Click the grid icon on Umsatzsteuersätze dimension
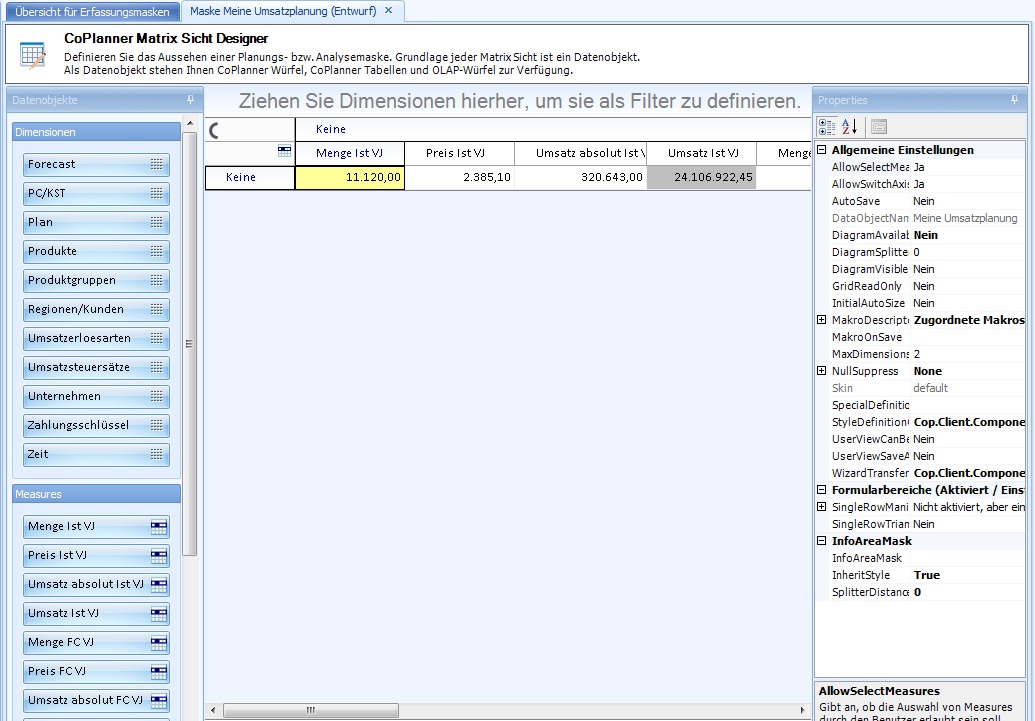Viewport: 1035px width, 721px height. click(156, 368)
